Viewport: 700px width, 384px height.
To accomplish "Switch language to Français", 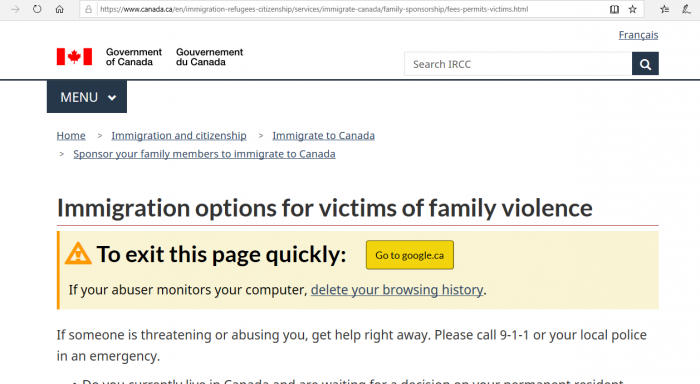I will (x=638, y=35).
